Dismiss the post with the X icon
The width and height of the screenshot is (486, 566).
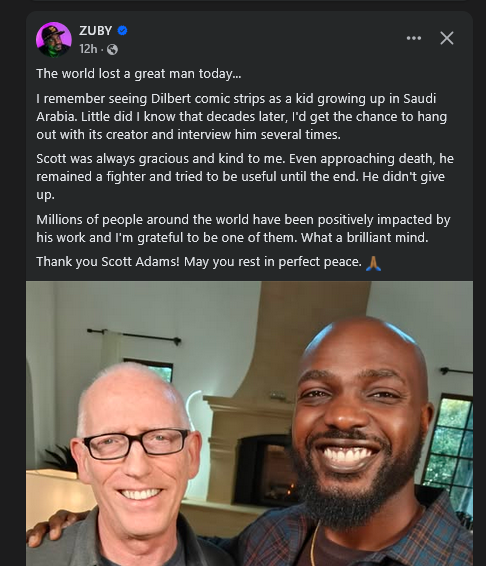[x=447, y=38]
